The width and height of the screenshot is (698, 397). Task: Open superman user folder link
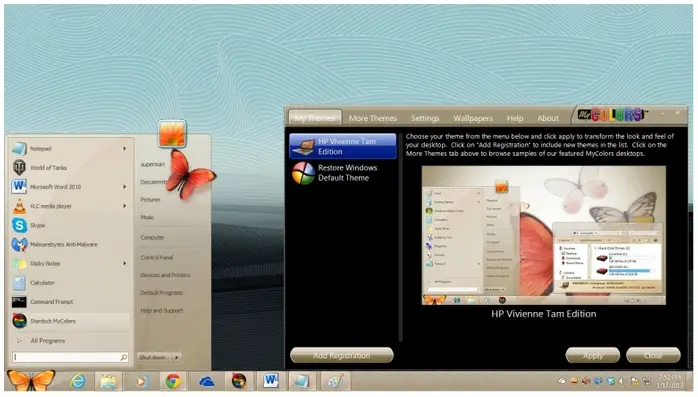[x=152, y=164]
